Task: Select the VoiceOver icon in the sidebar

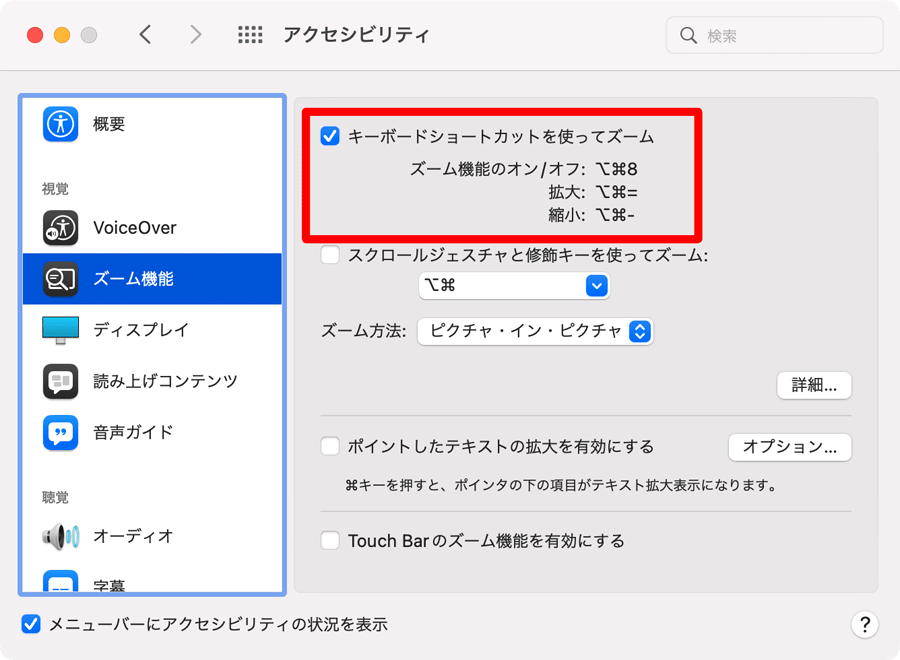Action: click(x=60, y=228)
